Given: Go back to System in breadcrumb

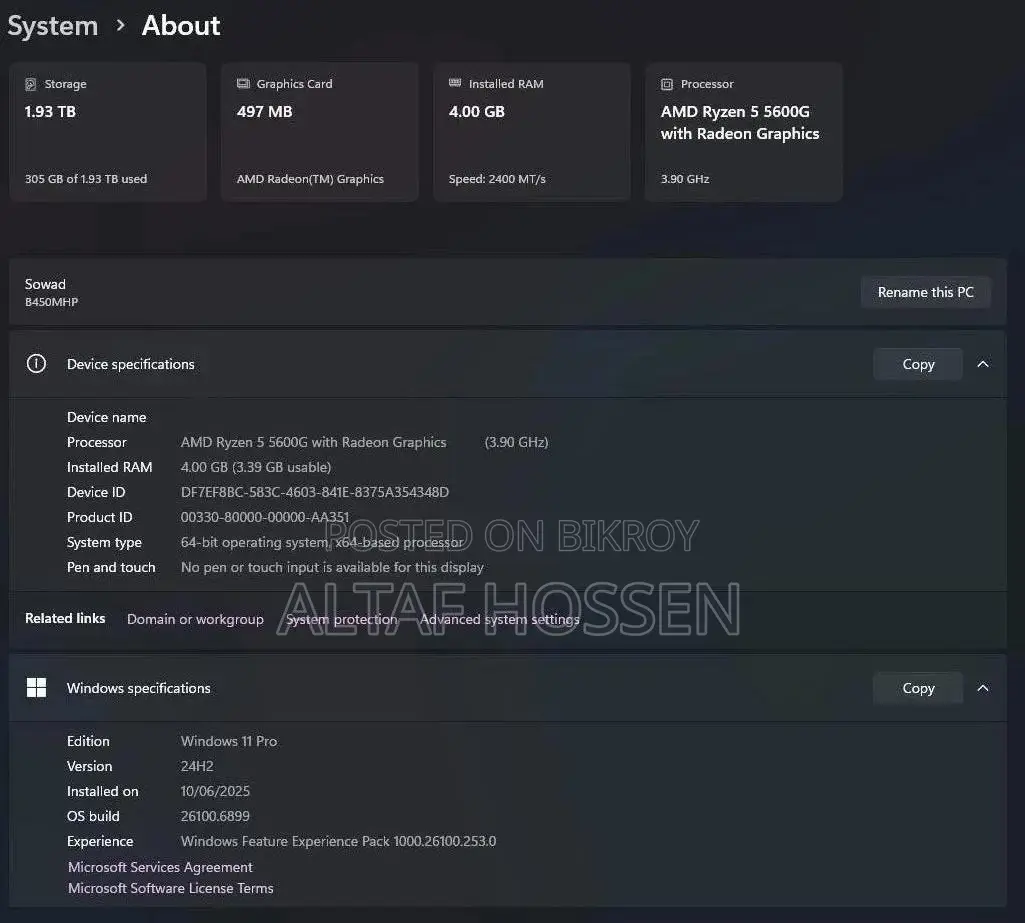Looking at the screenshot, I should 52,25.
